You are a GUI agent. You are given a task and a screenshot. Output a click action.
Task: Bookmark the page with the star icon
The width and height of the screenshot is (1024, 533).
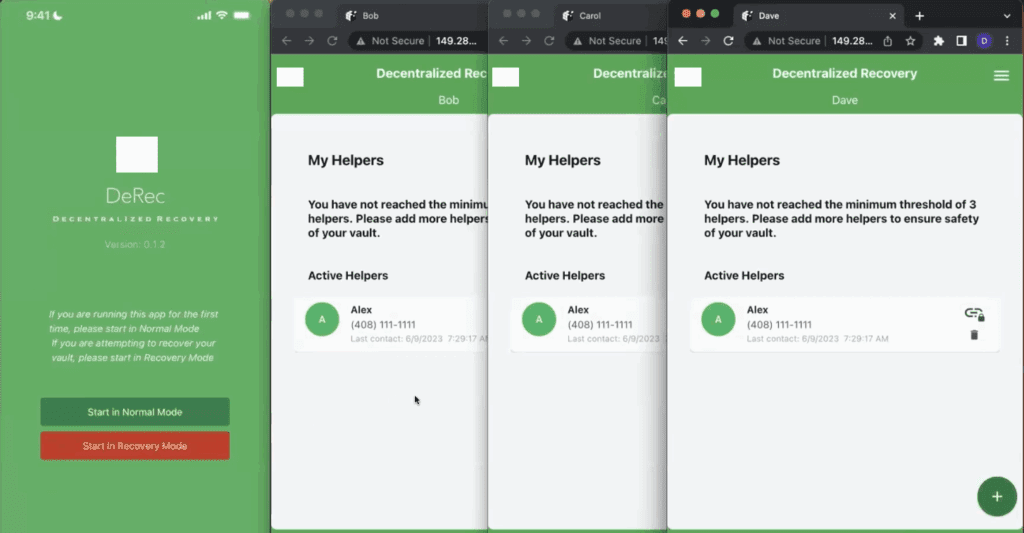coord(910,41)
